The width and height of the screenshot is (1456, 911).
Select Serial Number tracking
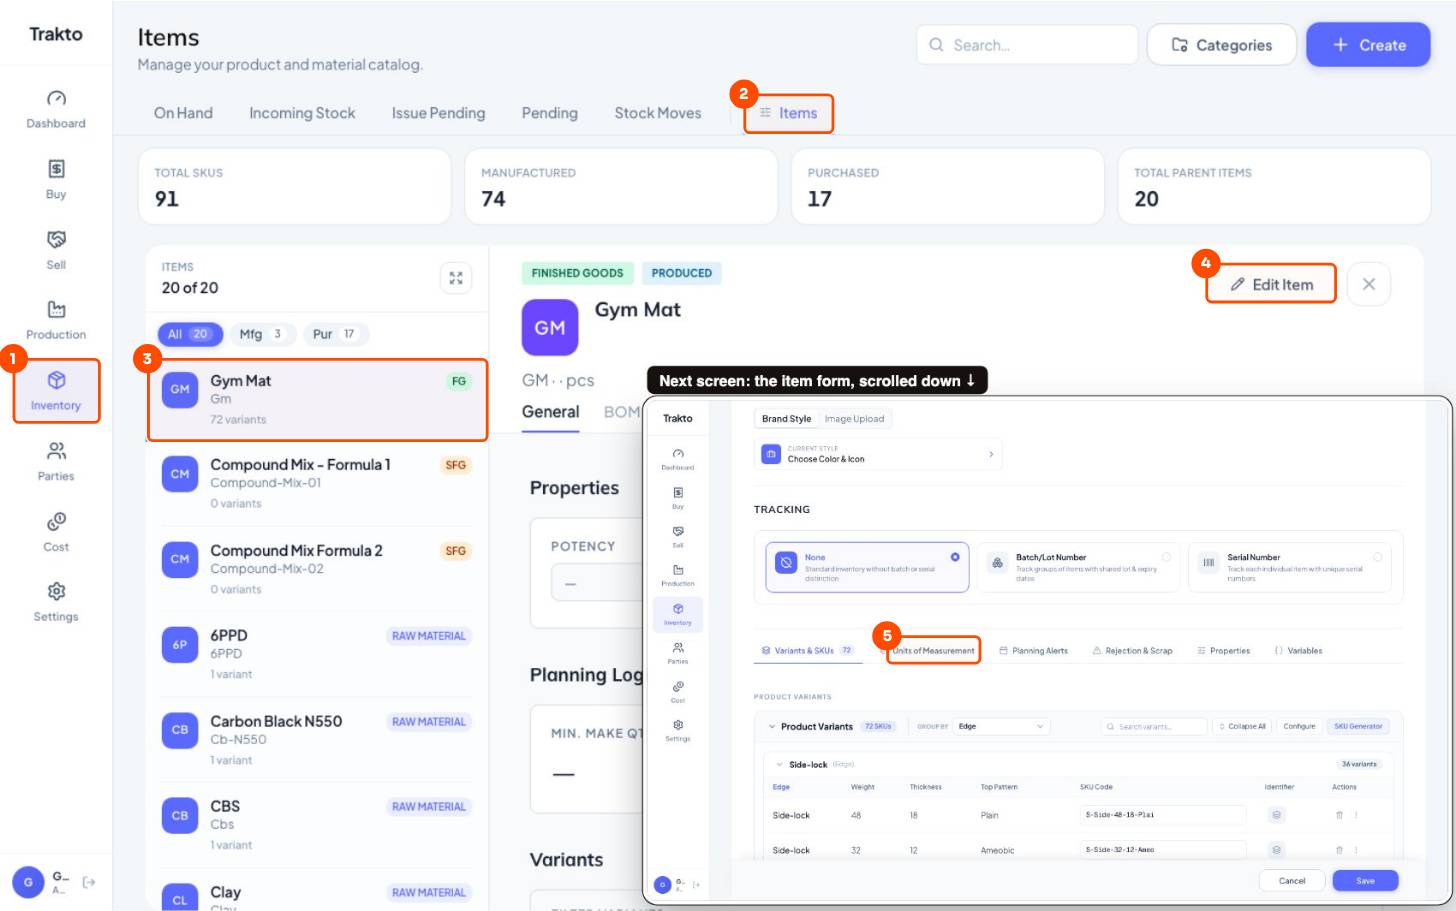click(1289, 567)
